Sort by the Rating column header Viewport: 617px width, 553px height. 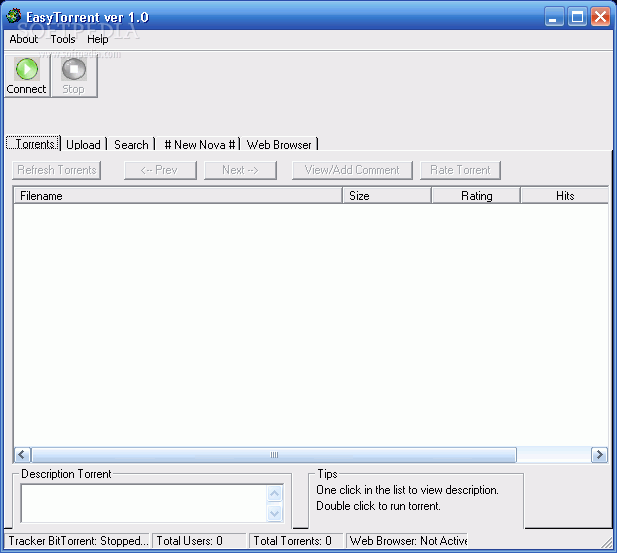click(476, 196)
